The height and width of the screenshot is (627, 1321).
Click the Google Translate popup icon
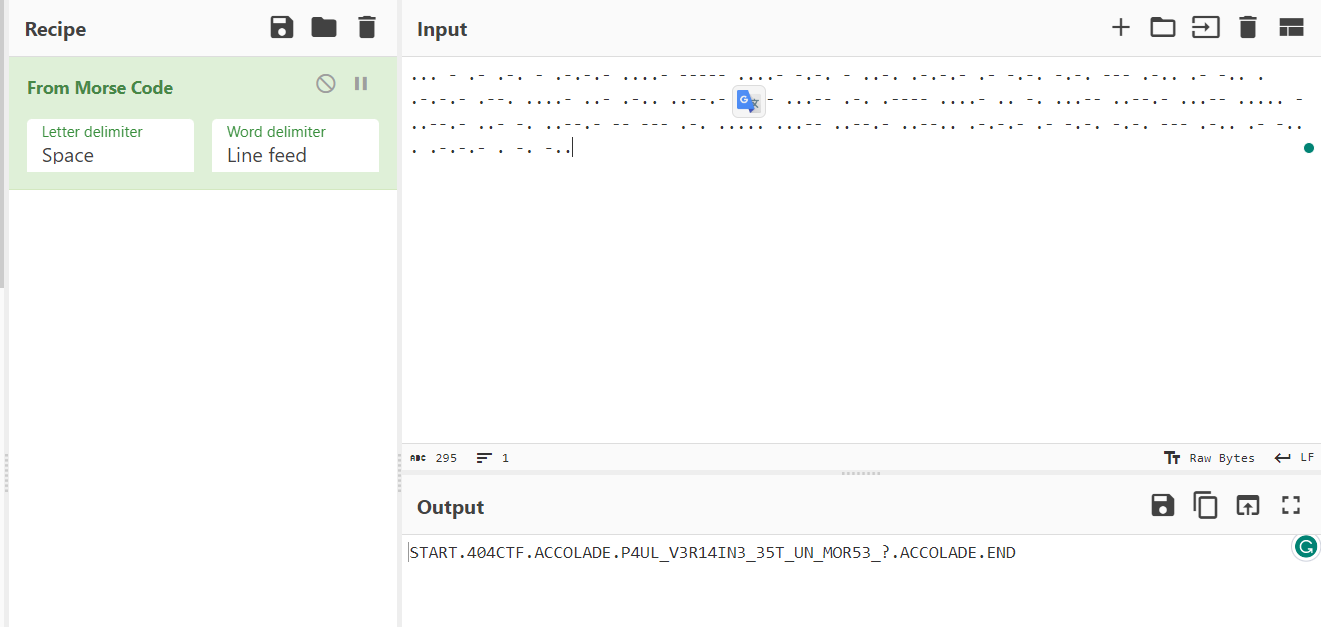748,101
